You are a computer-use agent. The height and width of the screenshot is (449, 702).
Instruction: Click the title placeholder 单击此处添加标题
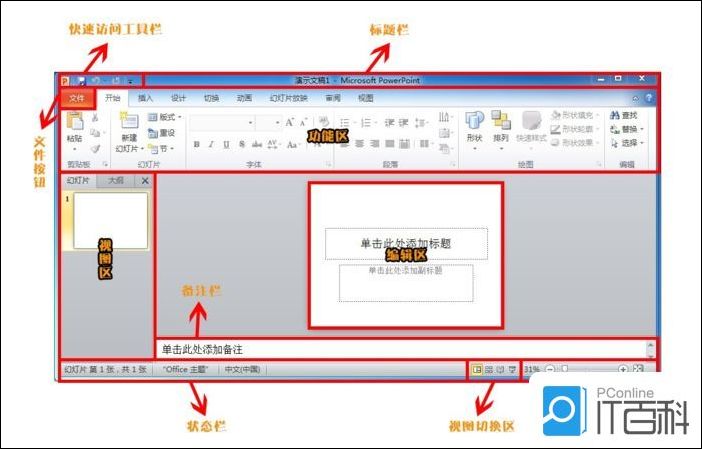tap(406, 244)
